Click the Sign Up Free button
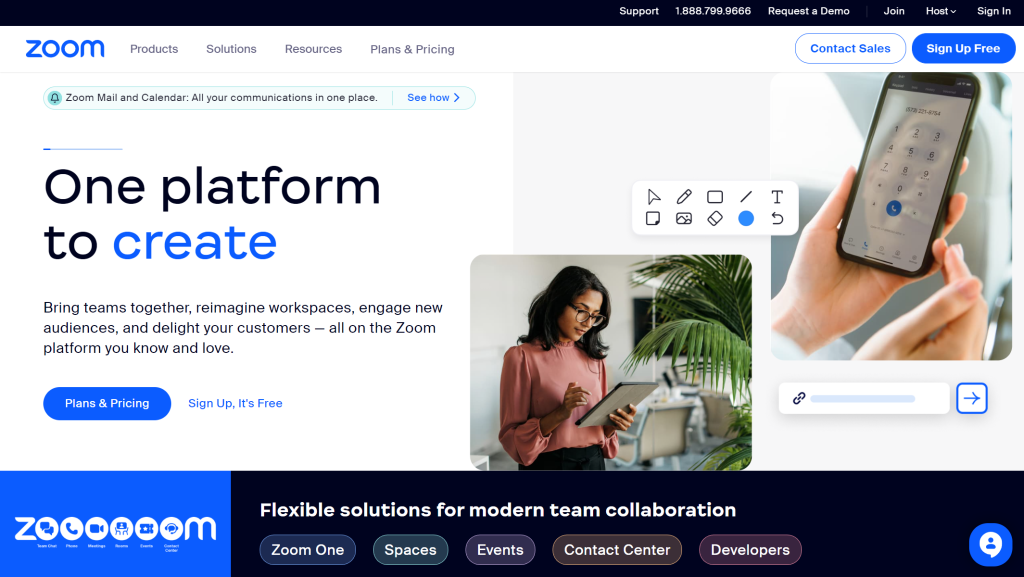 [x=963, y=48]
